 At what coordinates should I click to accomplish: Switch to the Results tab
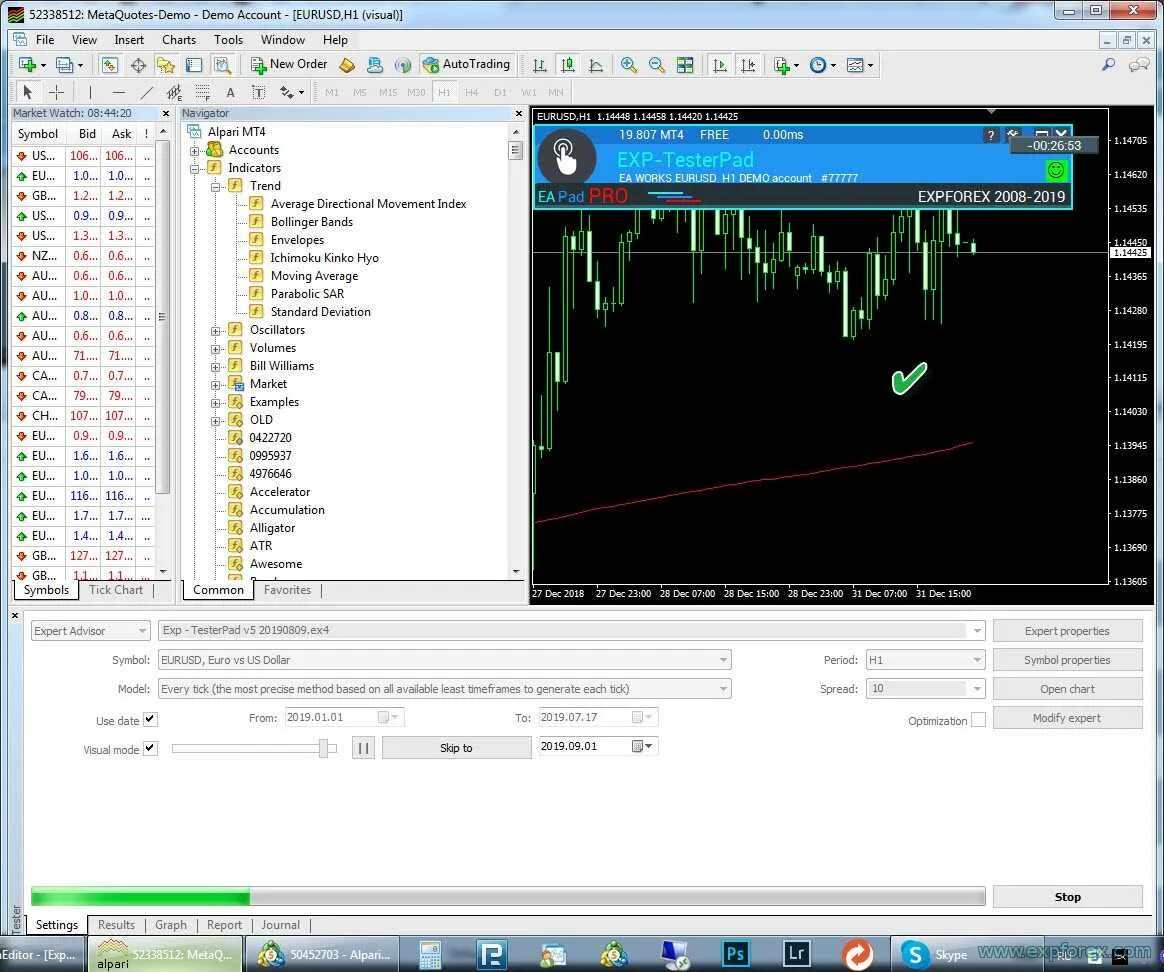click(117, 924)
